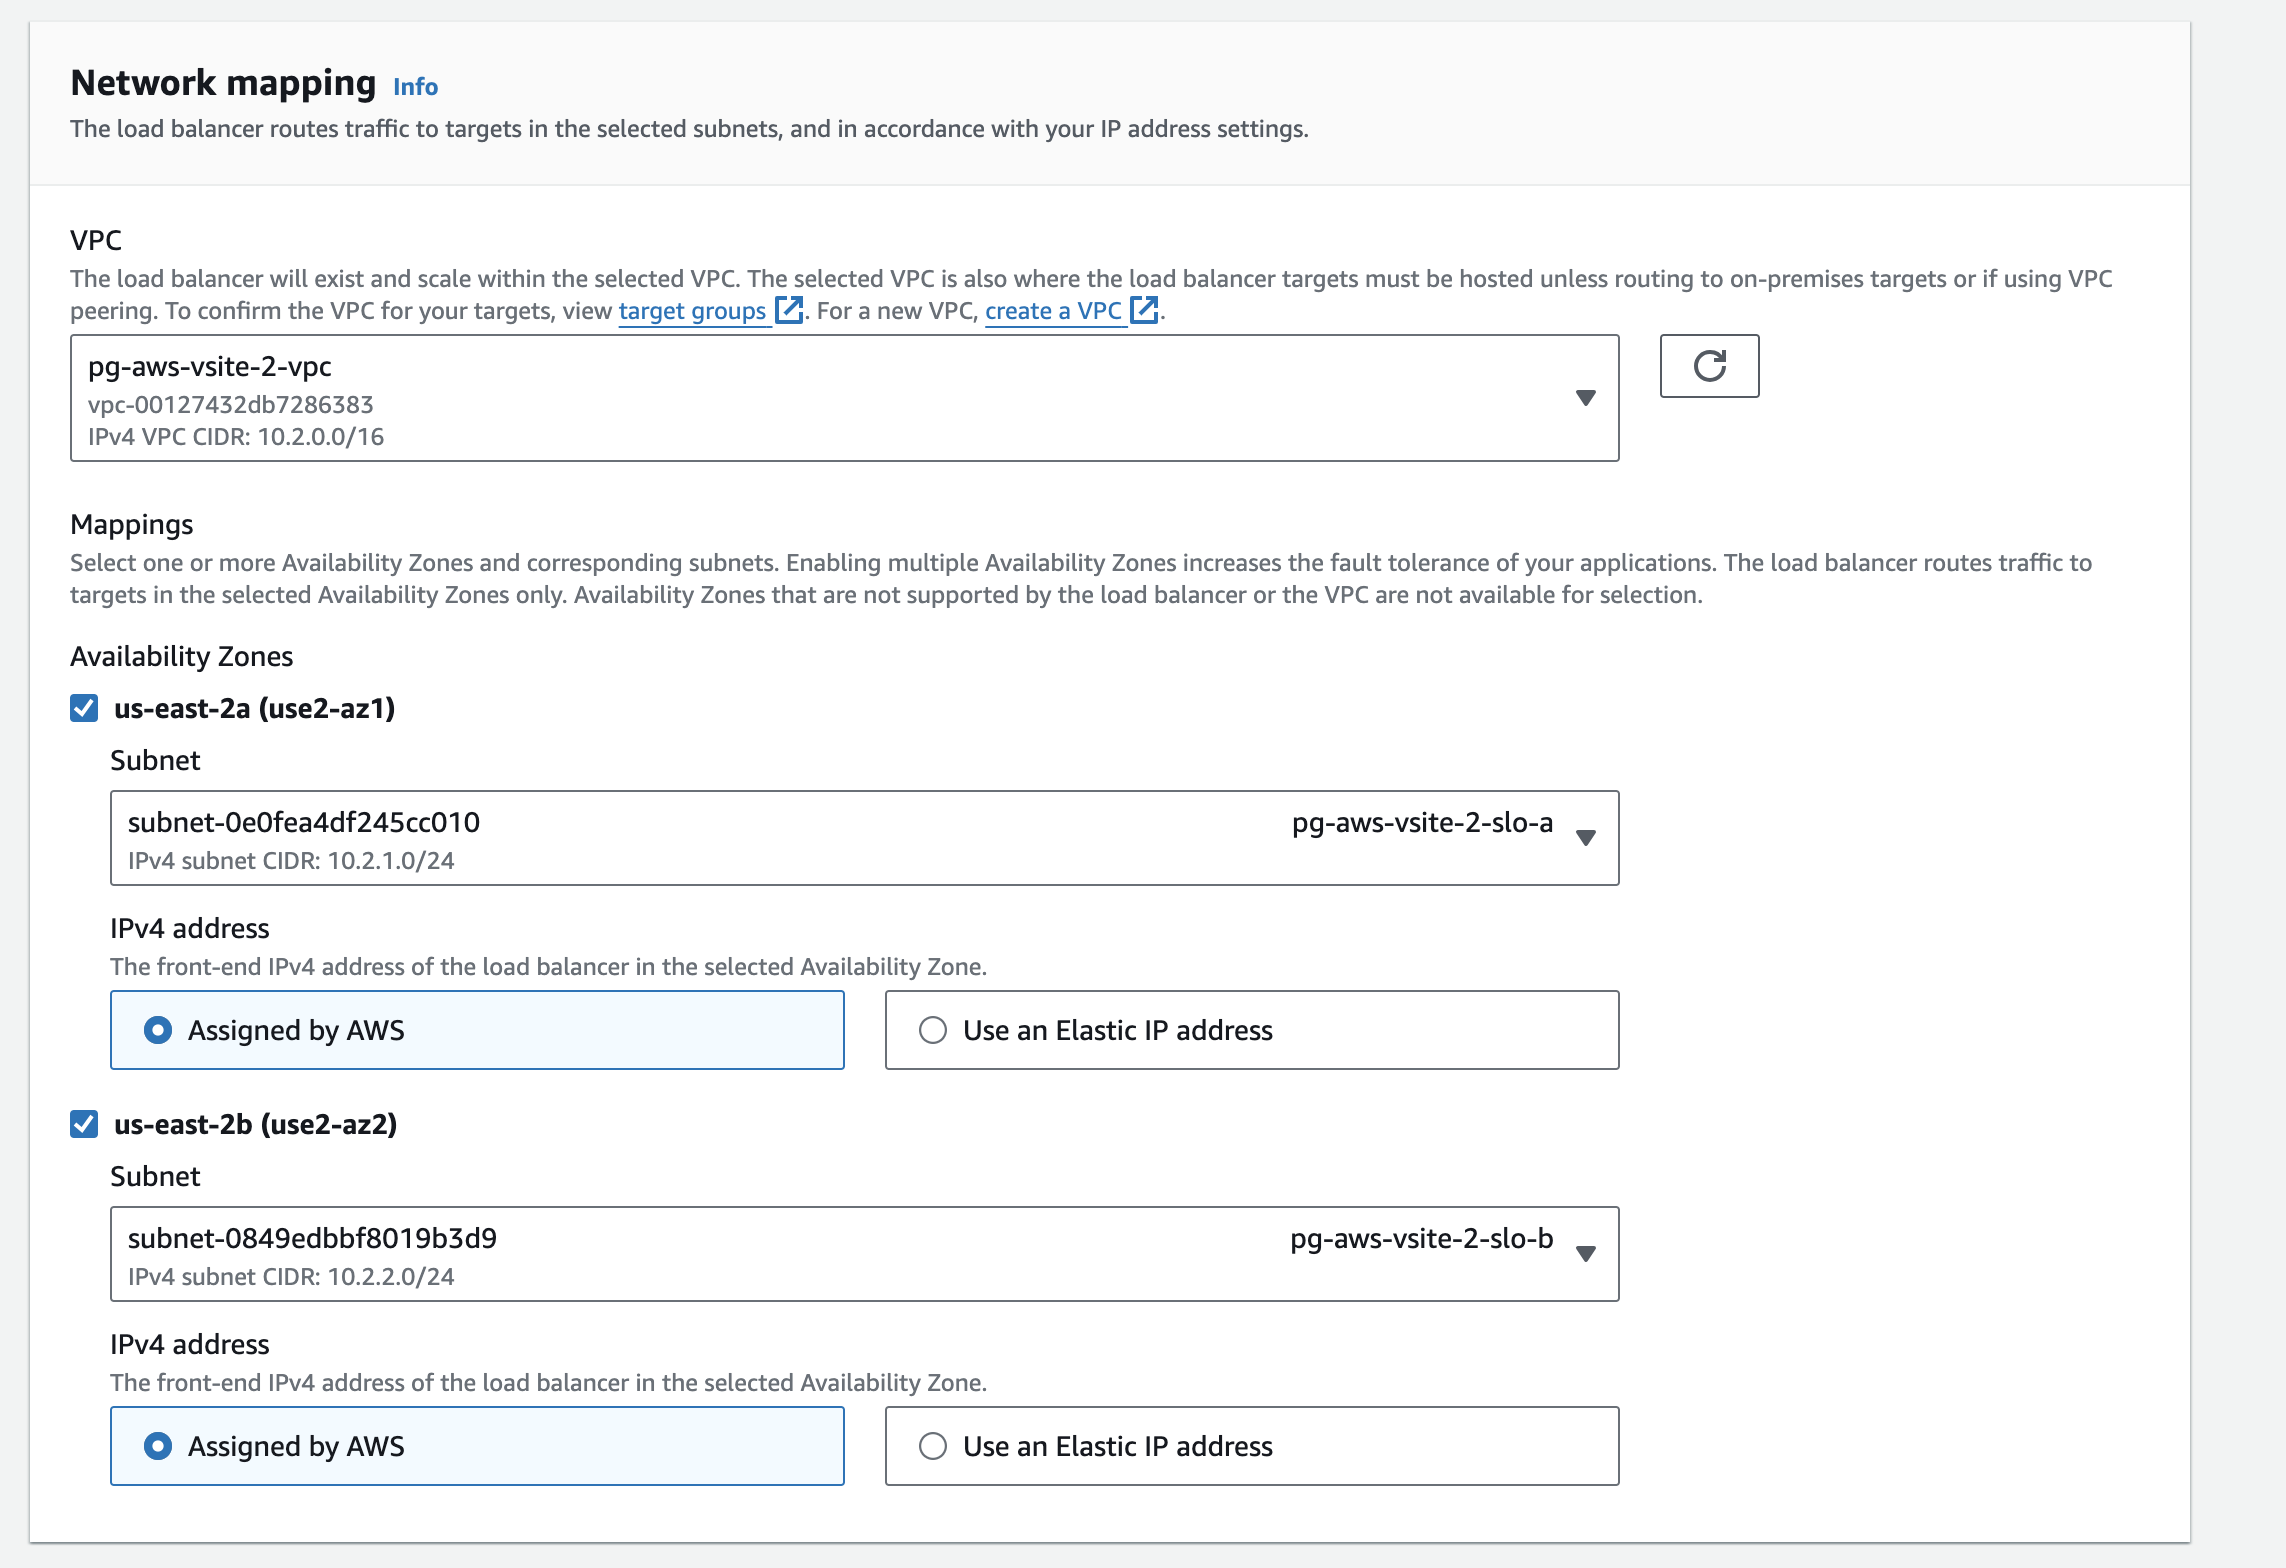Click the us-east-2b subnet dropdown arrow
This screenshot has width=2286, height=1568.
(1587, 1255)
